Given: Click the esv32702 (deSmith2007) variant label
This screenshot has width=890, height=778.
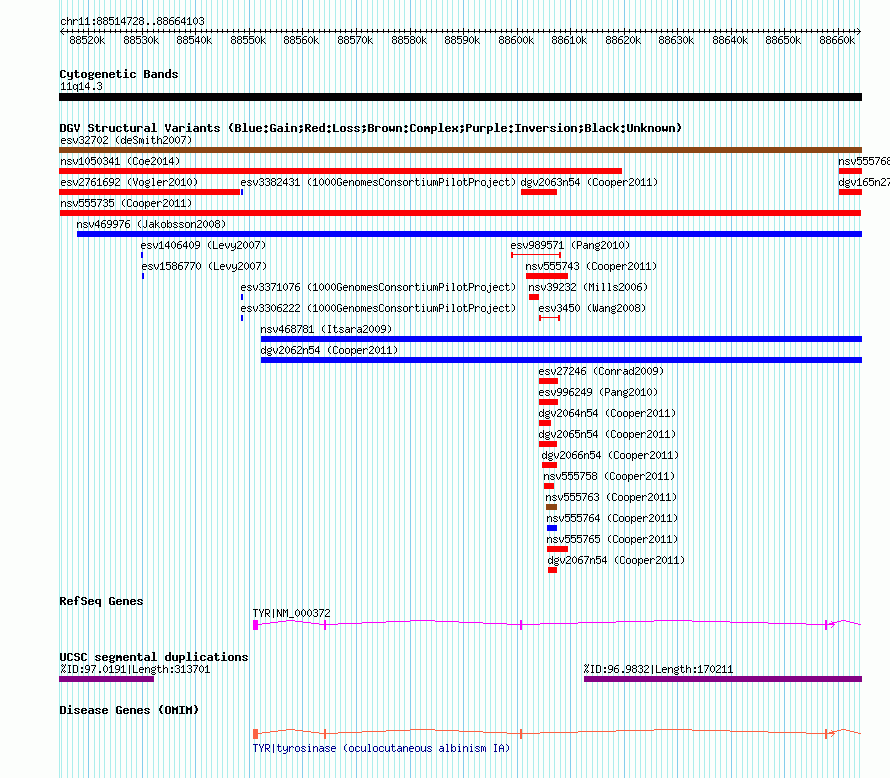Looking at the screenshot, I should click(x=126, y=140).
